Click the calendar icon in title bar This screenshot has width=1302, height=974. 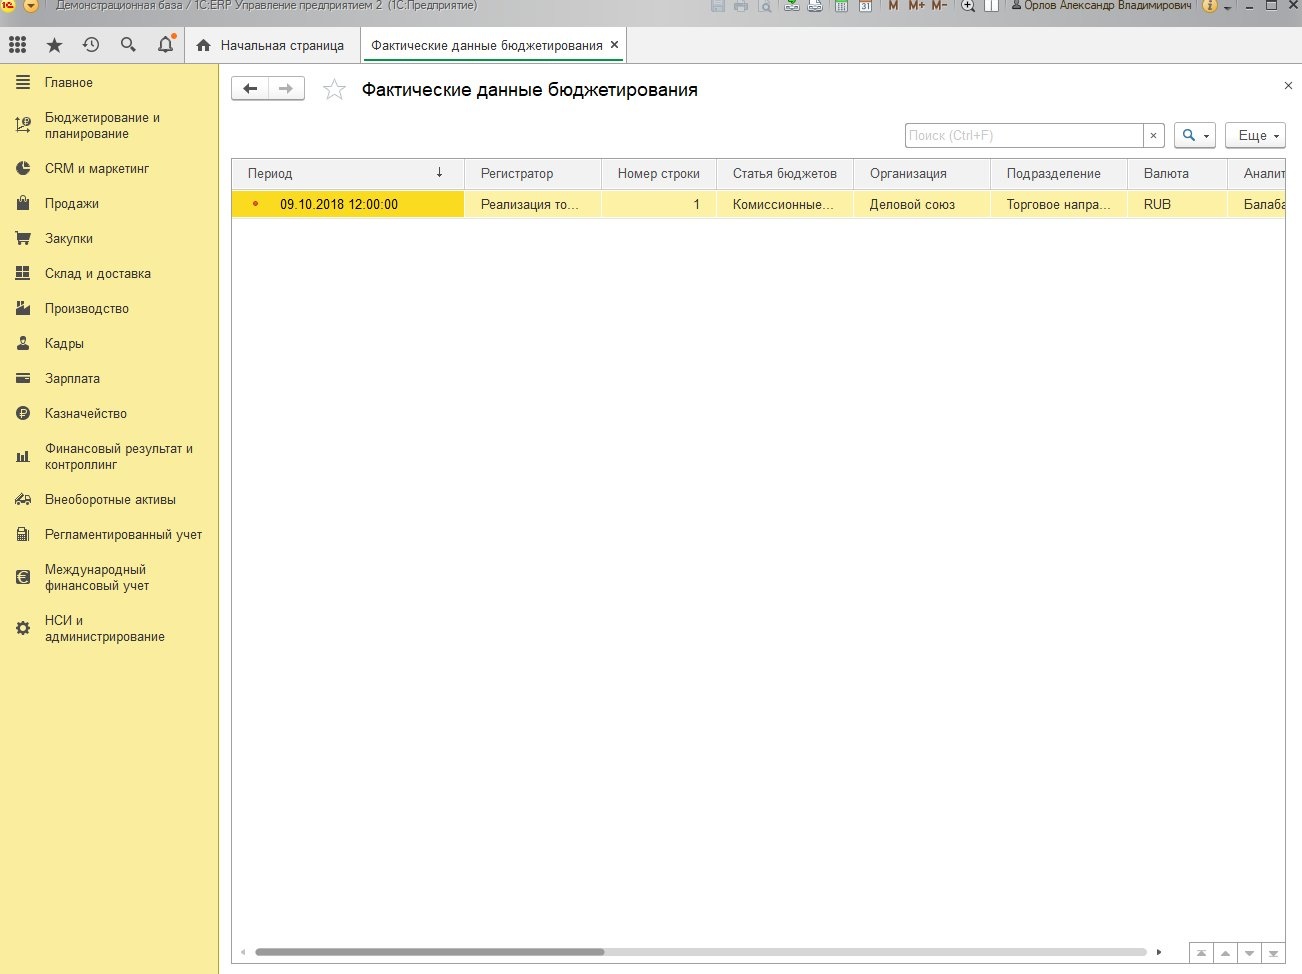(x=865, y=6)
